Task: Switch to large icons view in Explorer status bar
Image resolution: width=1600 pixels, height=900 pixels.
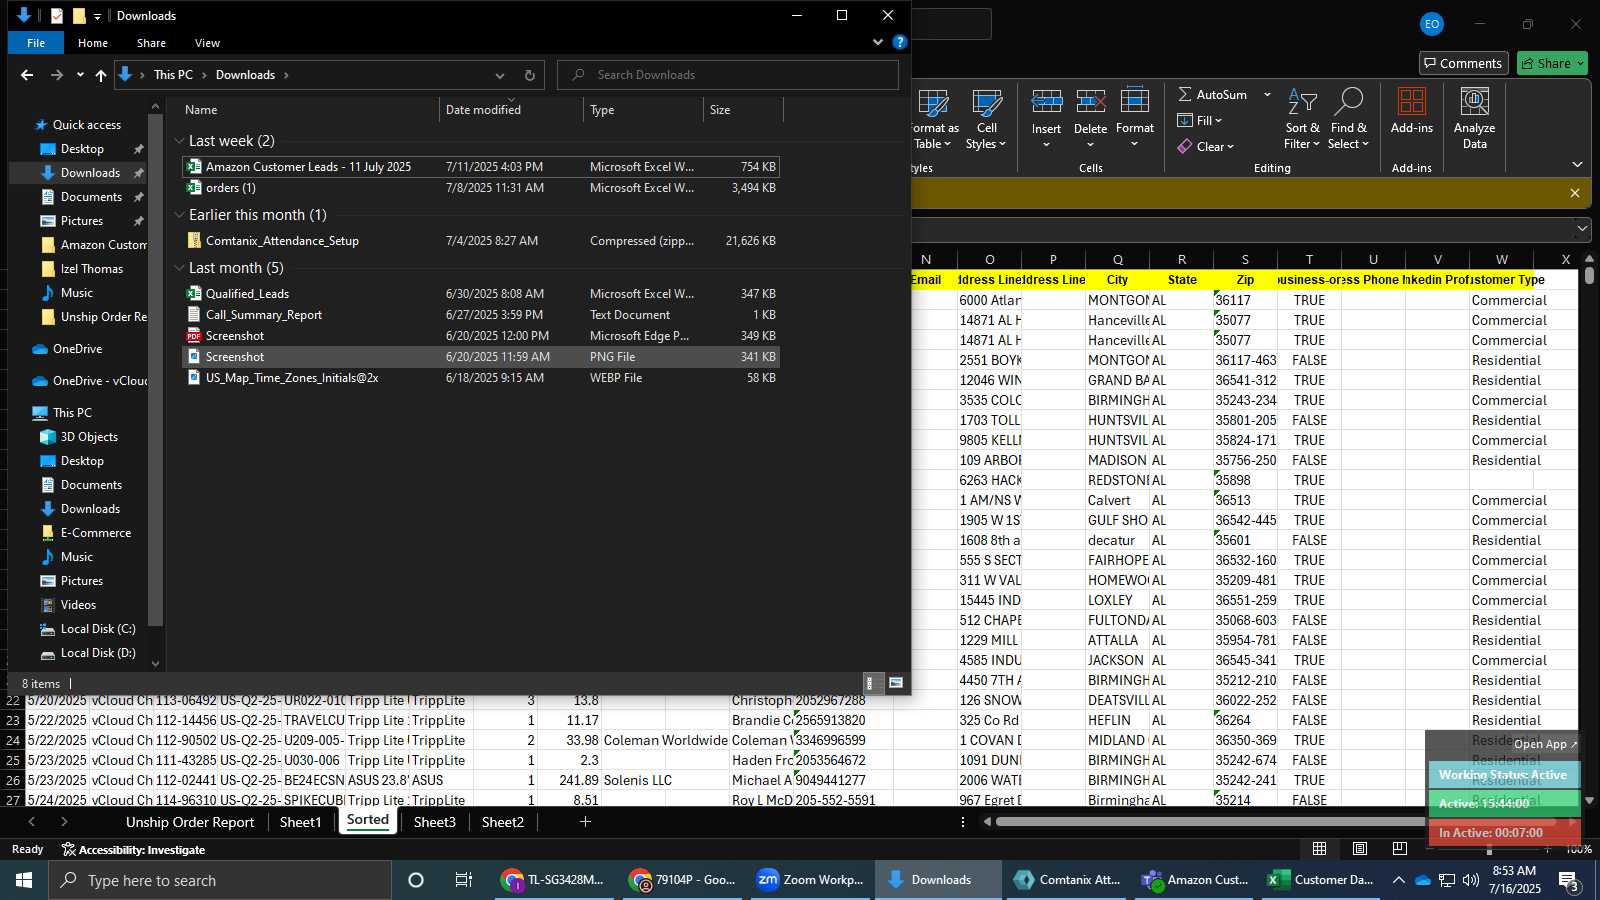Action: click(896, 683)
